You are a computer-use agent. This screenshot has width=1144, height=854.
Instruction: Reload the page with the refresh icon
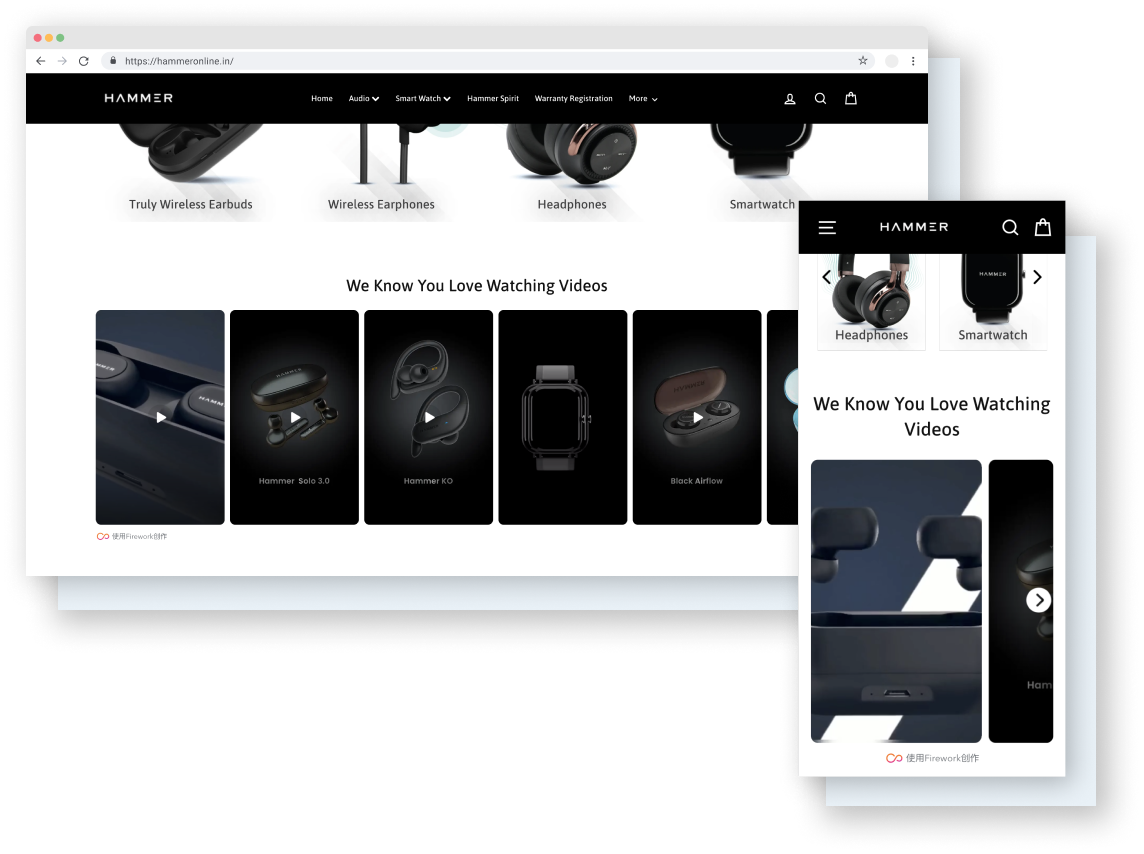(84, 61)
